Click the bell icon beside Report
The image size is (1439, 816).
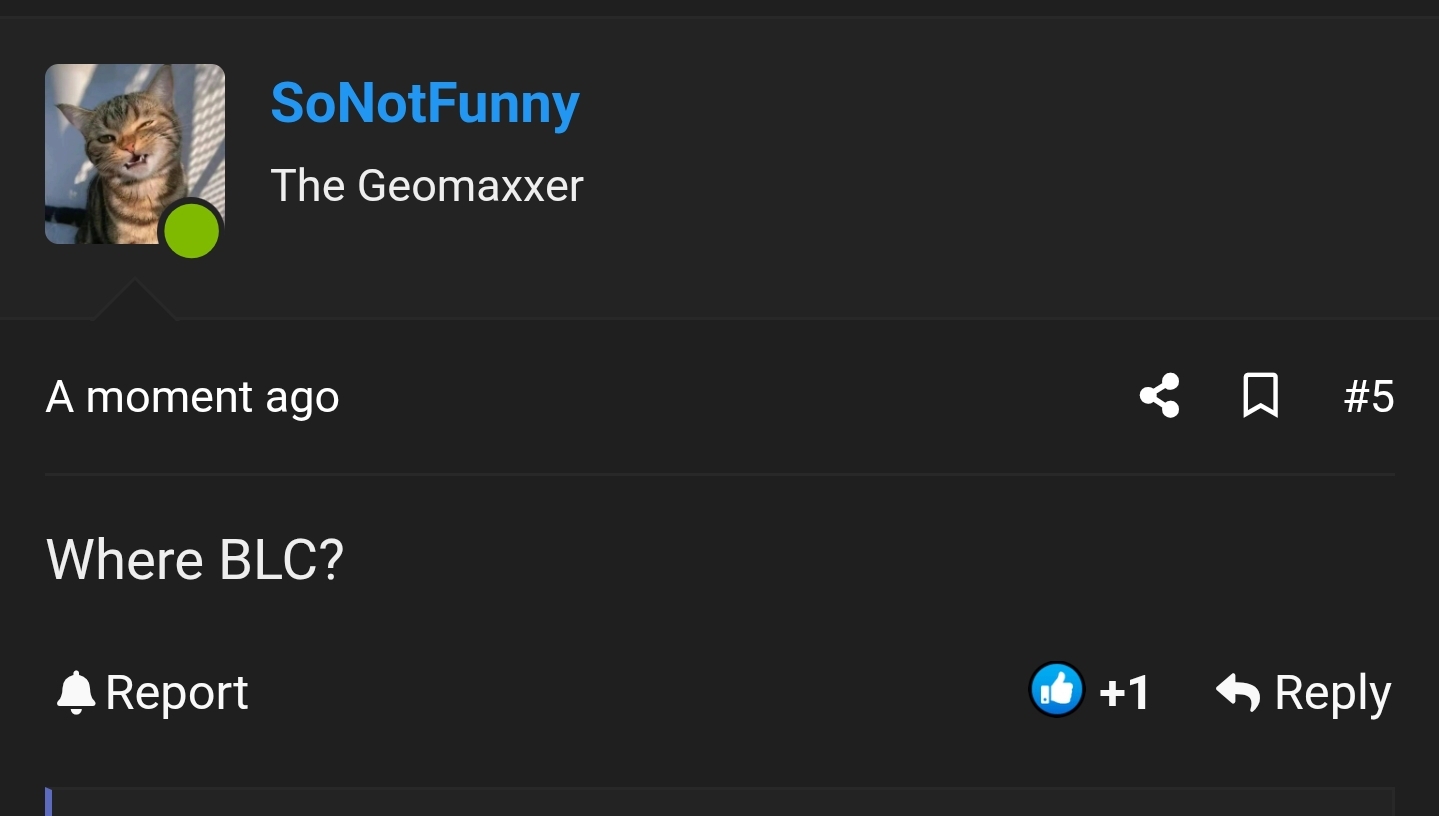coord(75,693)
